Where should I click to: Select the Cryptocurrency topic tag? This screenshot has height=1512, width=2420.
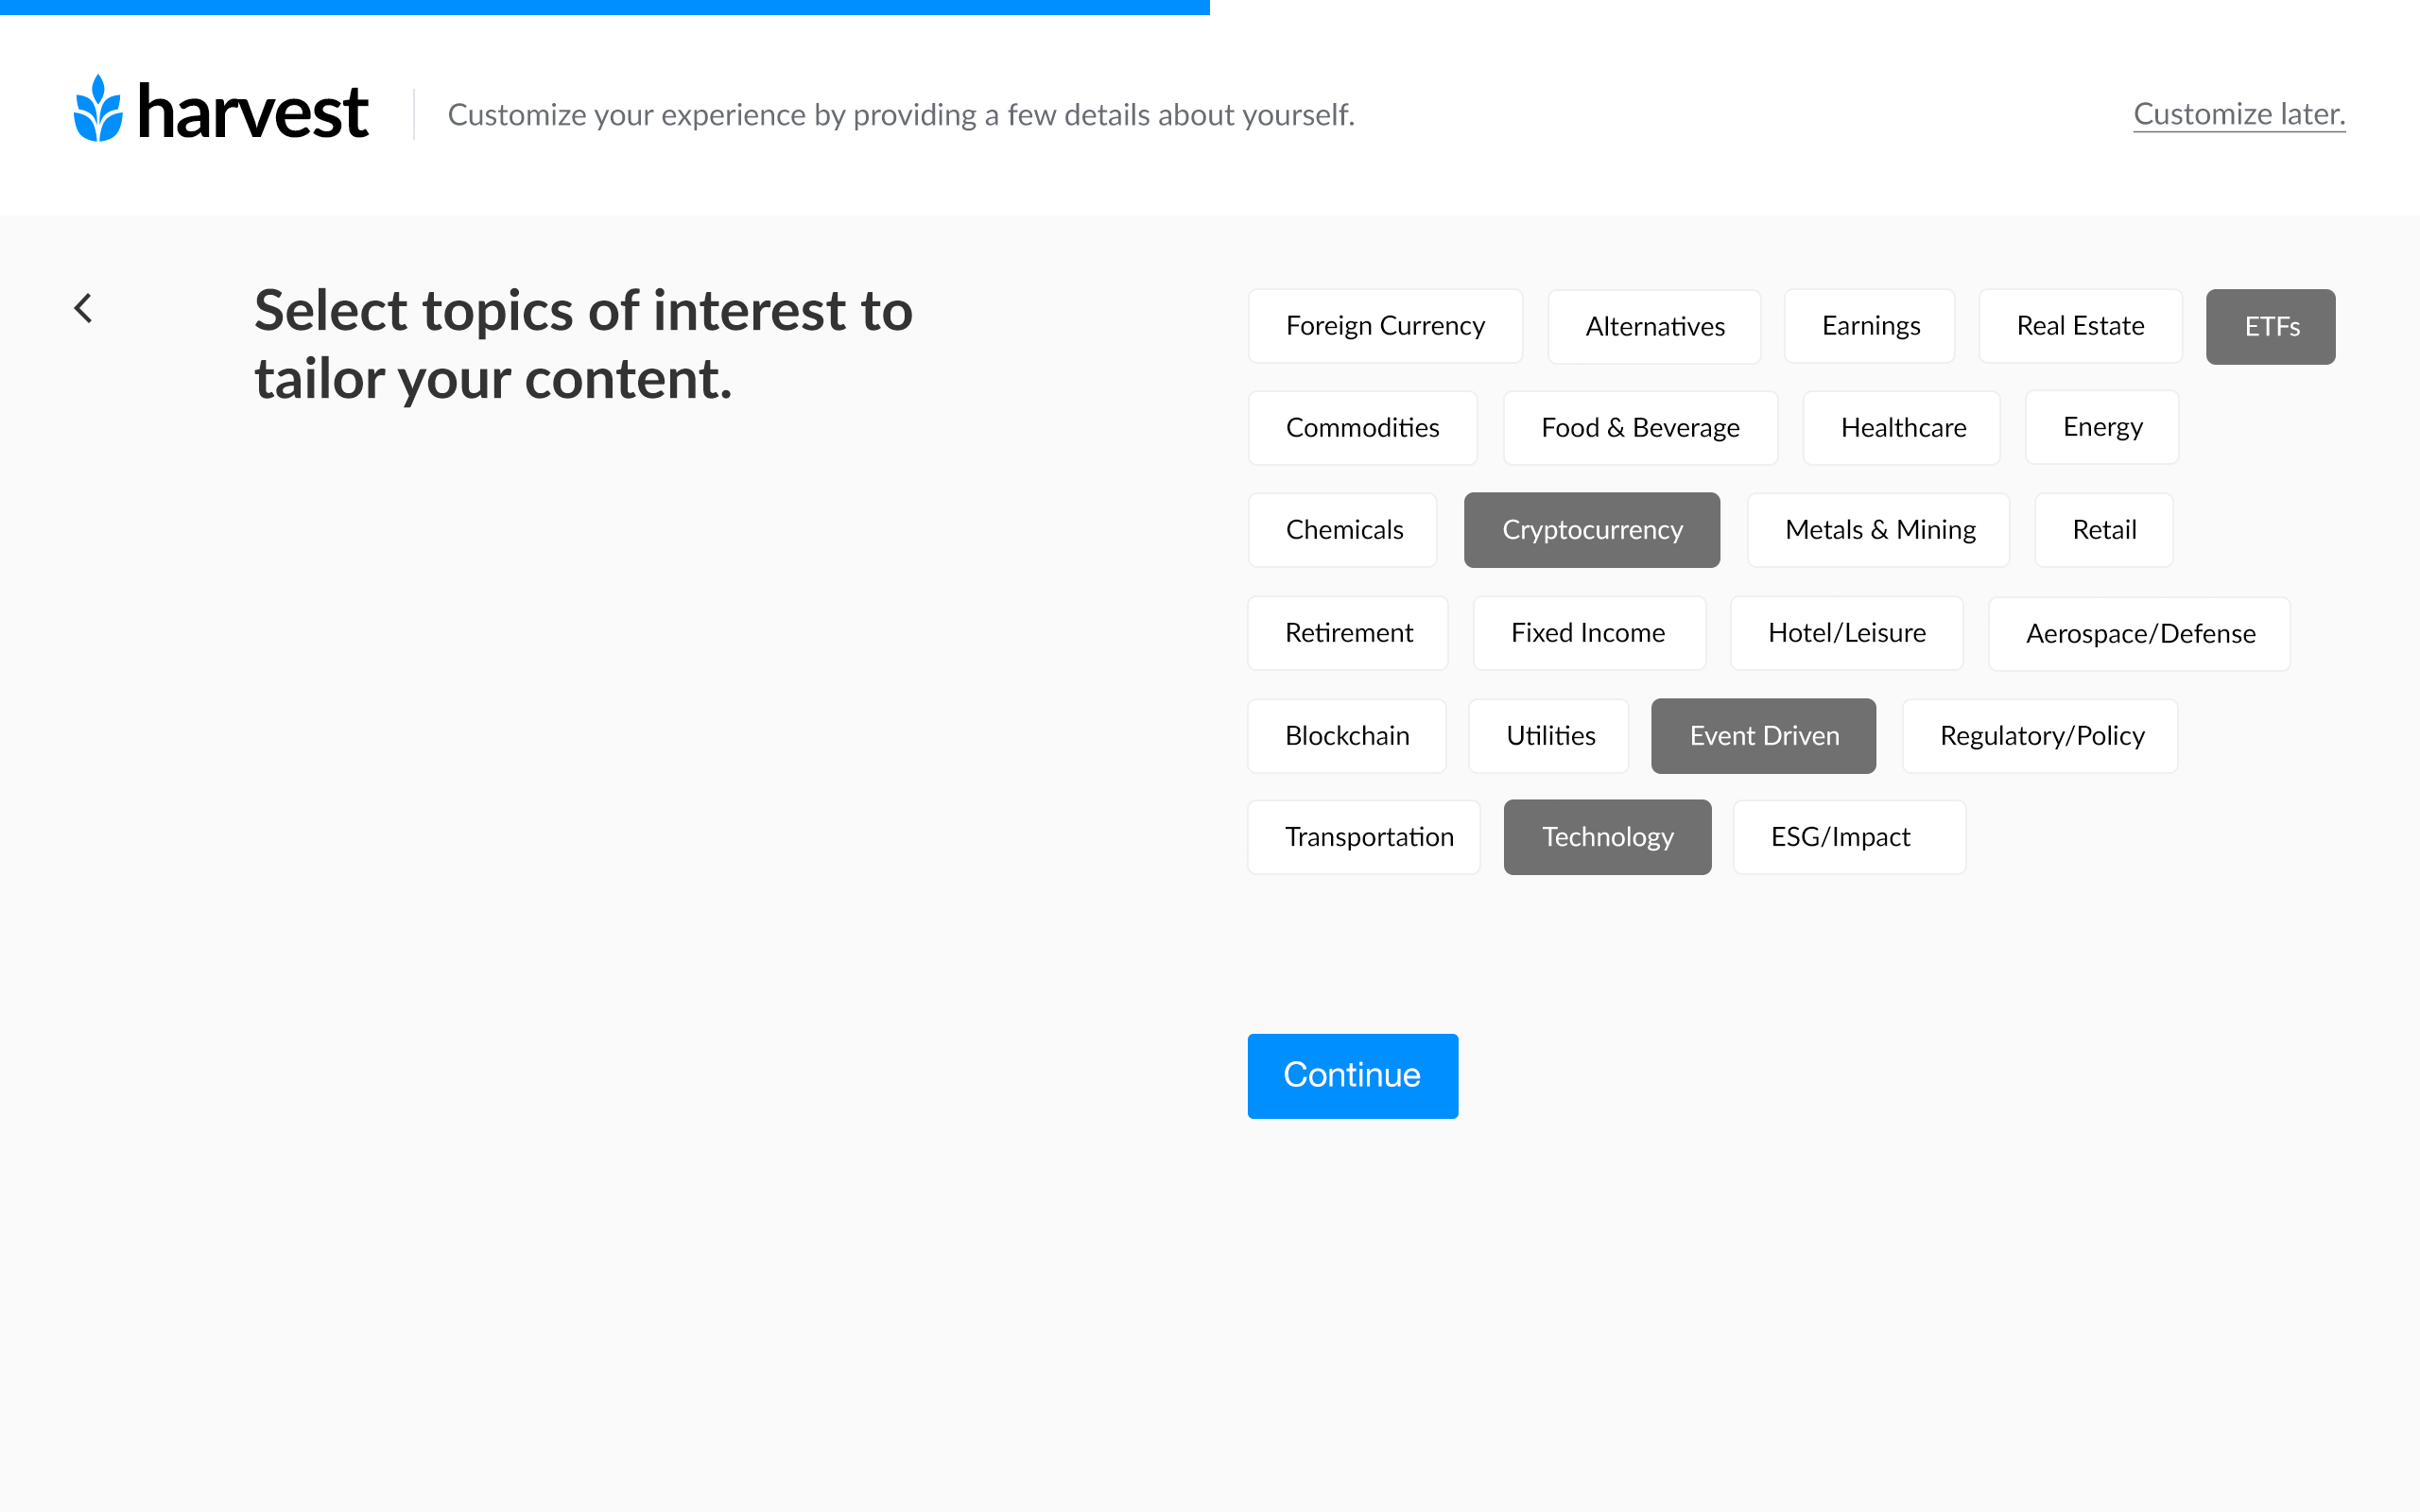(x=1591, y=529)
